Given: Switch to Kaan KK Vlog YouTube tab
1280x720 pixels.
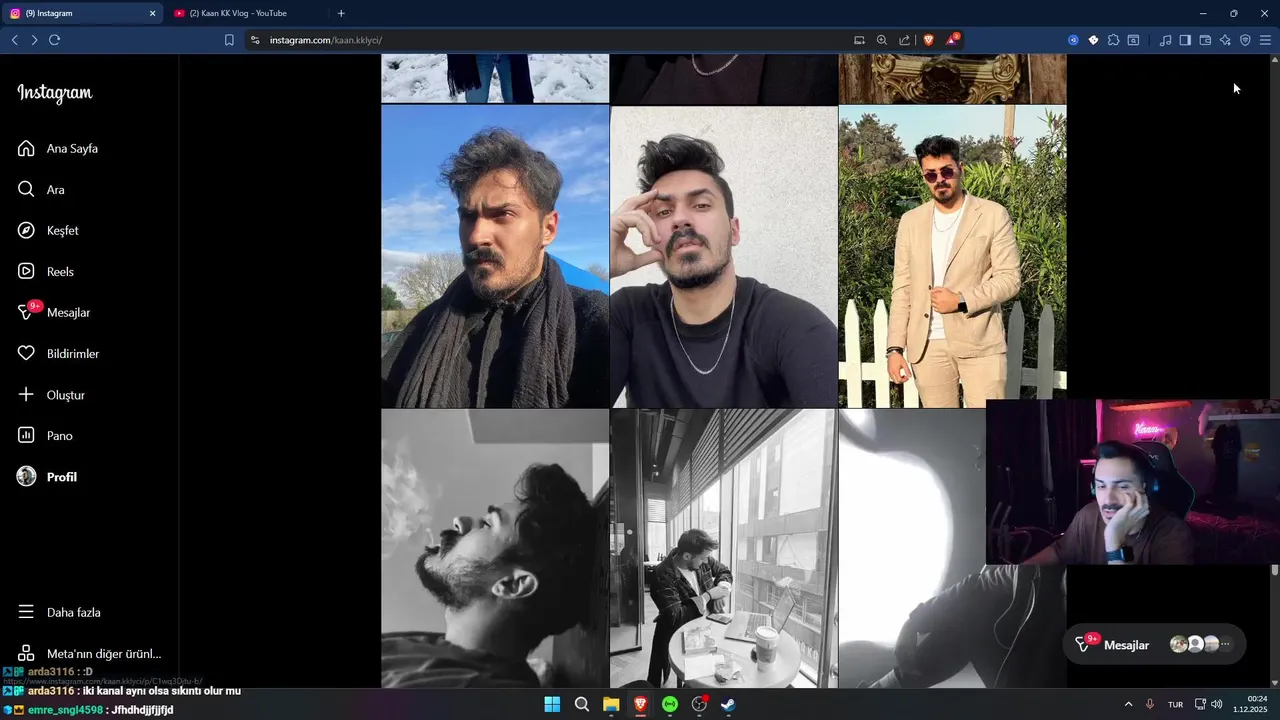Looking at the screenshot, I should point(244,13).
